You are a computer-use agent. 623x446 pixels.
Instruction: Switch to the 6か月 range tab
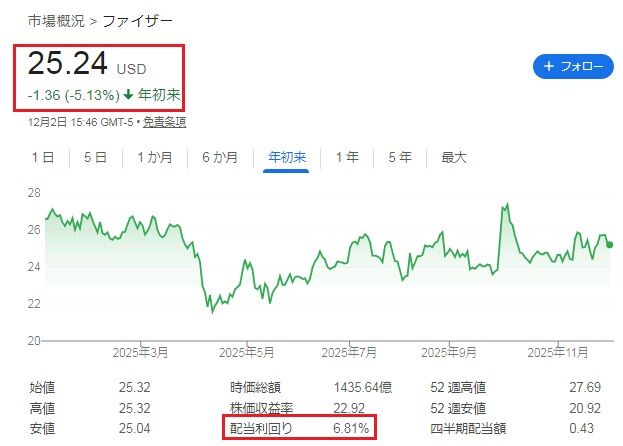[x=220, y=157]
